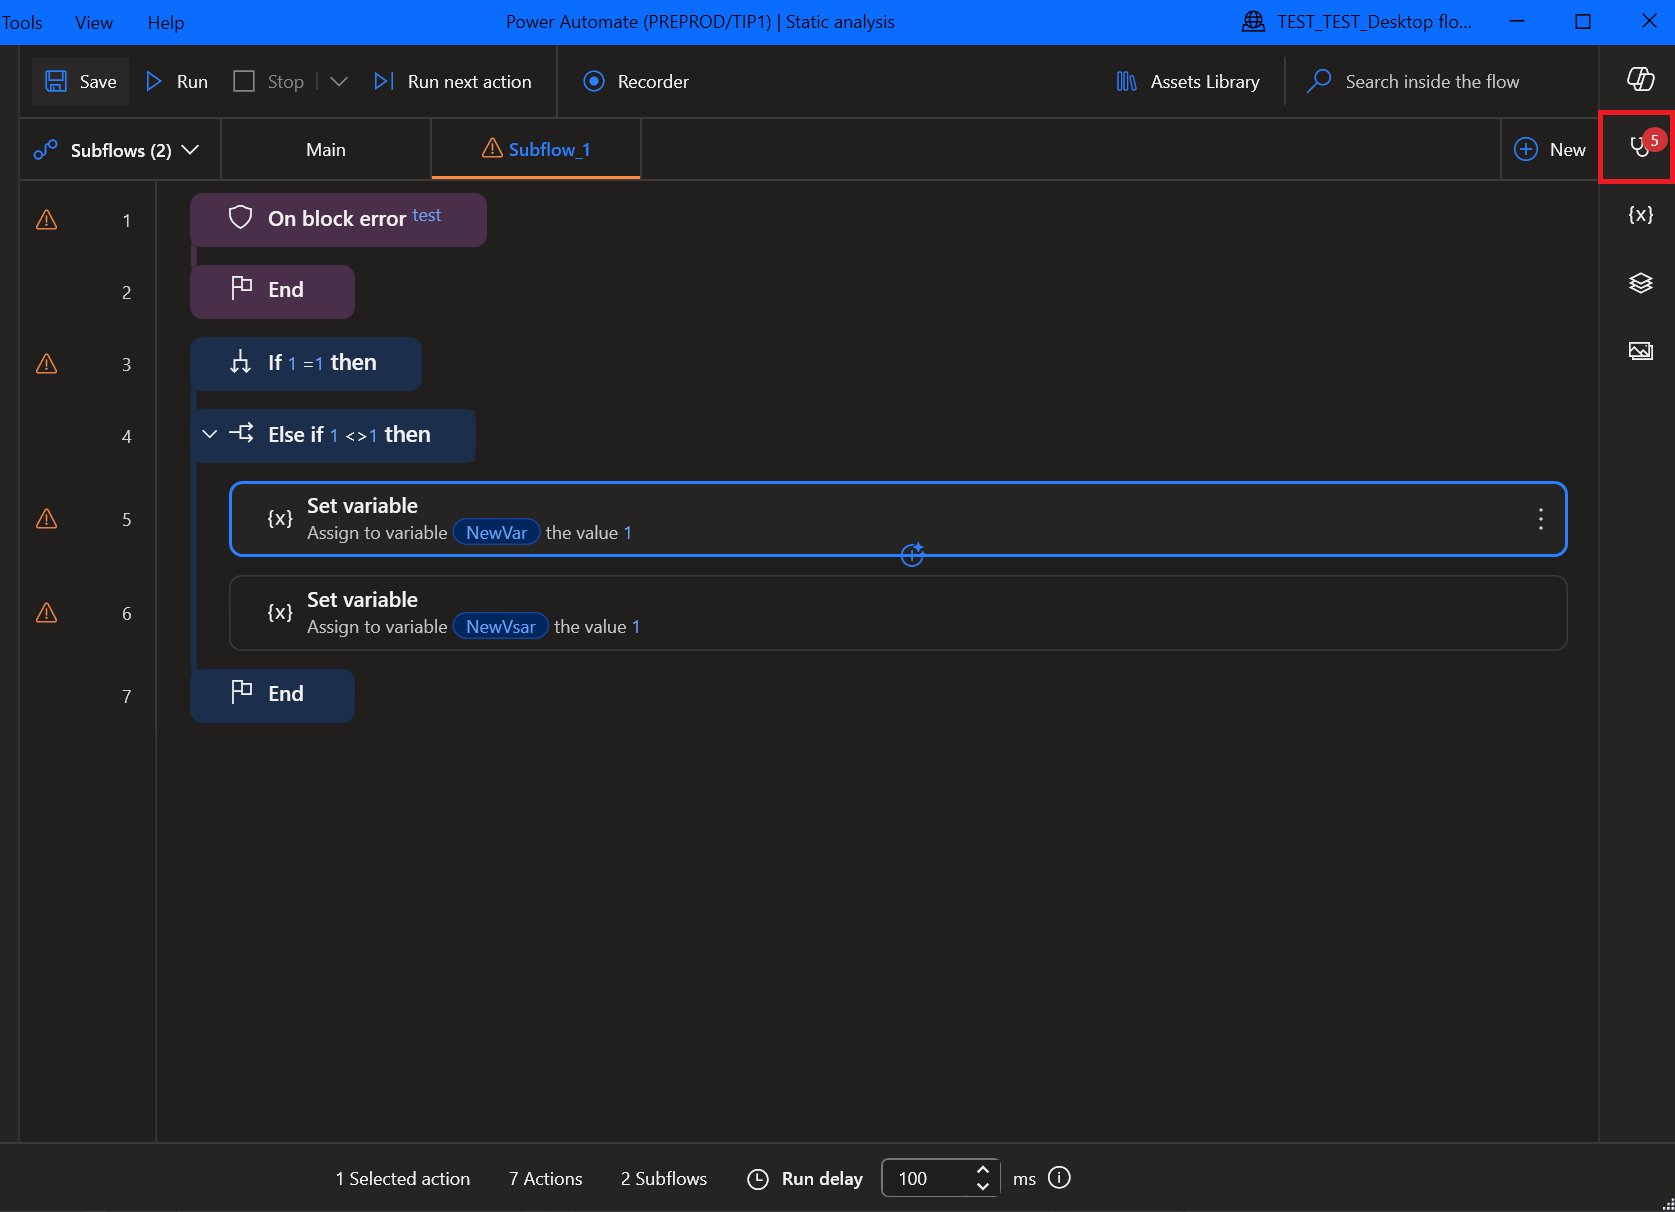Open the UI elements pane
The height and width of the screenshot is (1212, 1675).
[x=1640, y=283]
